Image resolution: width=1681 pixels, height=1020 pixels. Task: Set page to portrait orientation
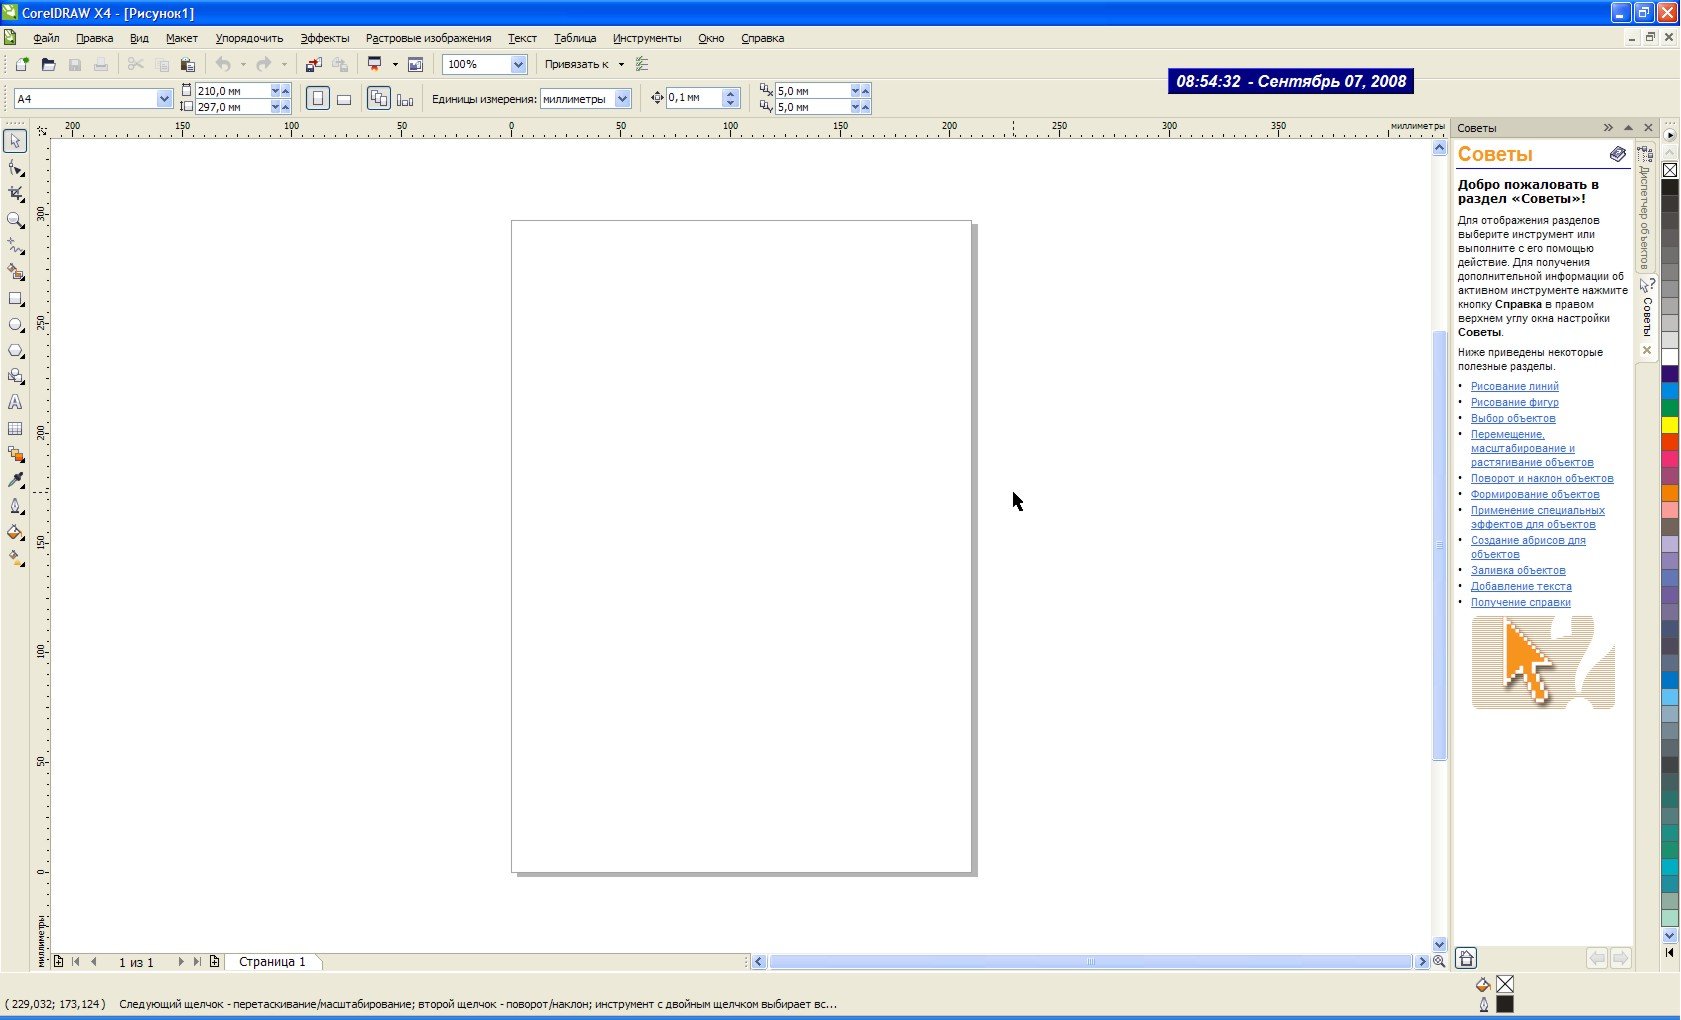(x=317, y=99)
